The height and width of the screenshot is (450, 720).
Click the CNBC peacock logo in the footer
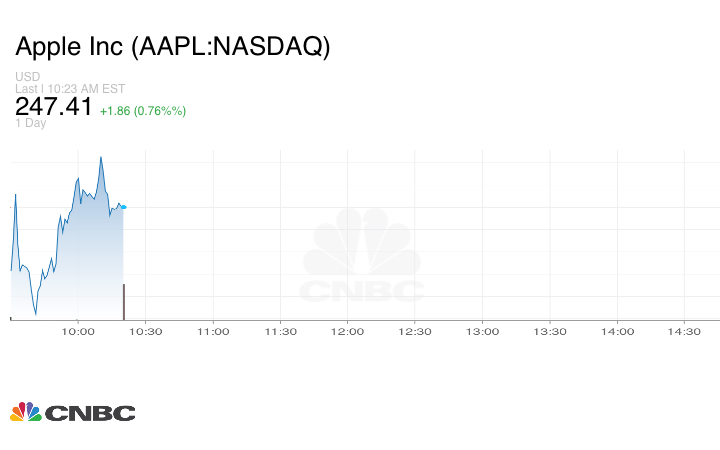click(72, 412)
